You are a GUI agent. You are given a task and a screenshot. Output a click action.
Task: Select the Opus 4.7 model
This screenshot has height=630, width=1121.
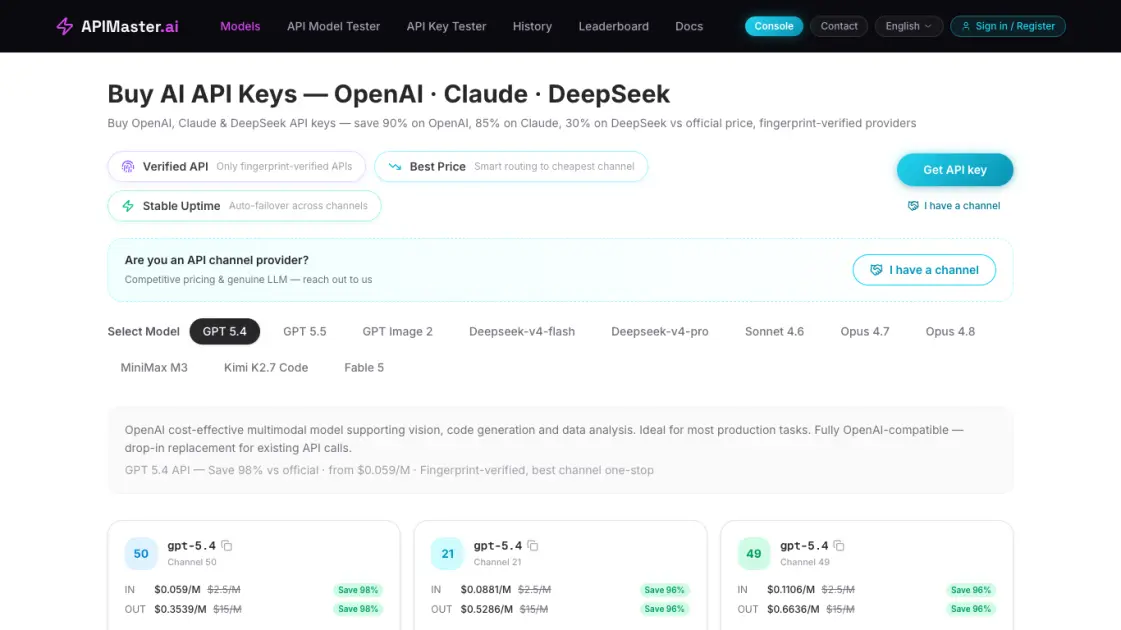tap(864, 332)
